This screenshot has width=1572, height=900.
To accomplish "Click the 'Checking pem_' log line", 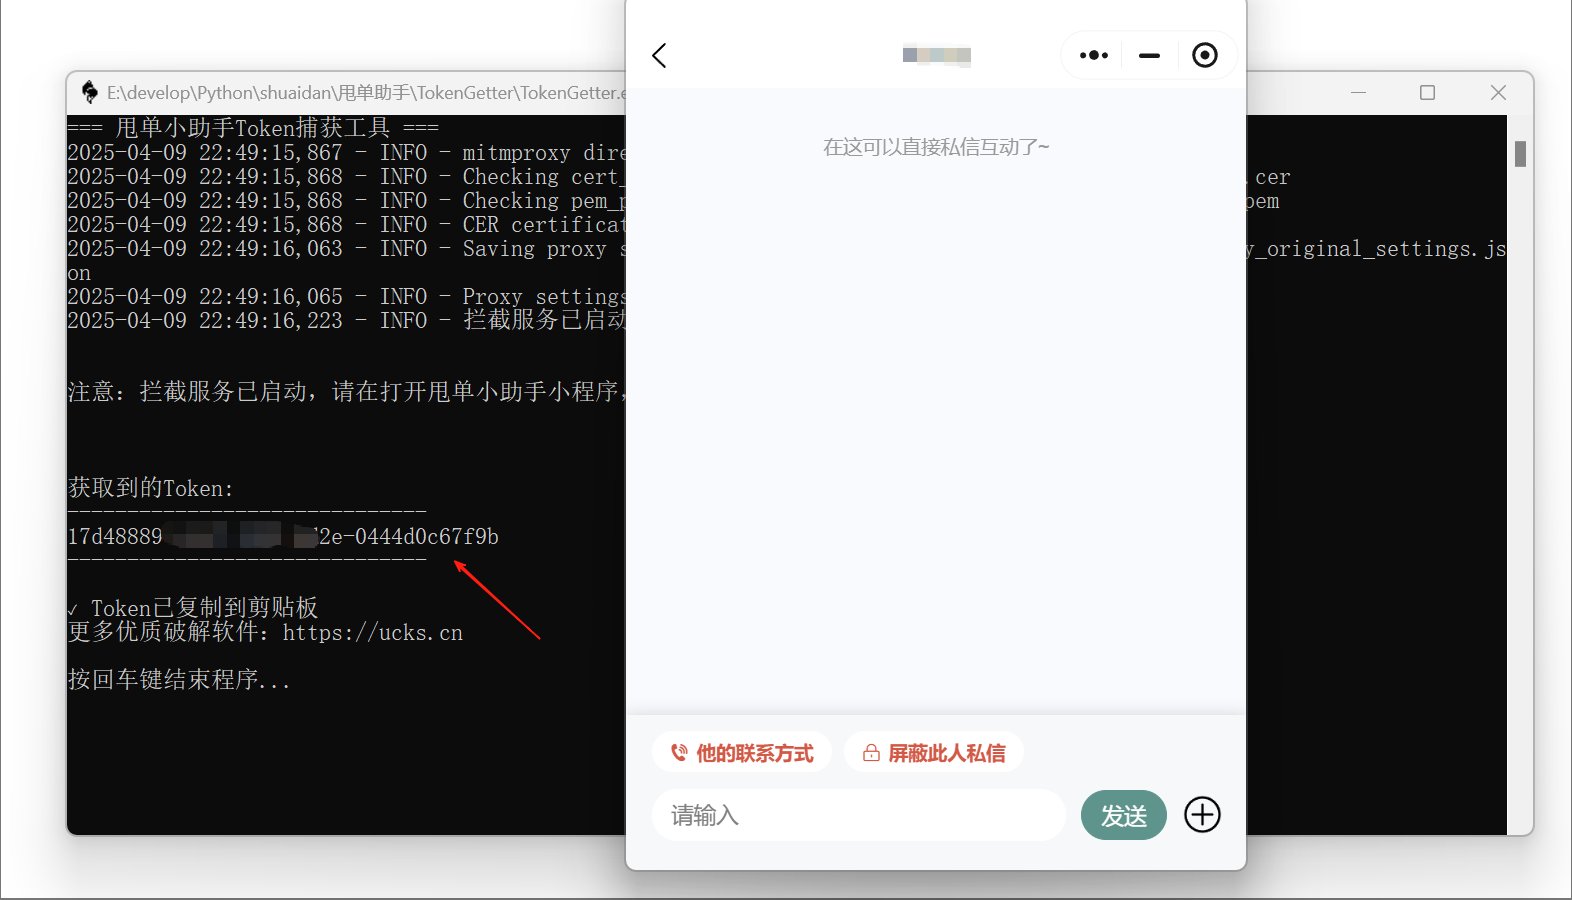I will [x=347, y=200].
